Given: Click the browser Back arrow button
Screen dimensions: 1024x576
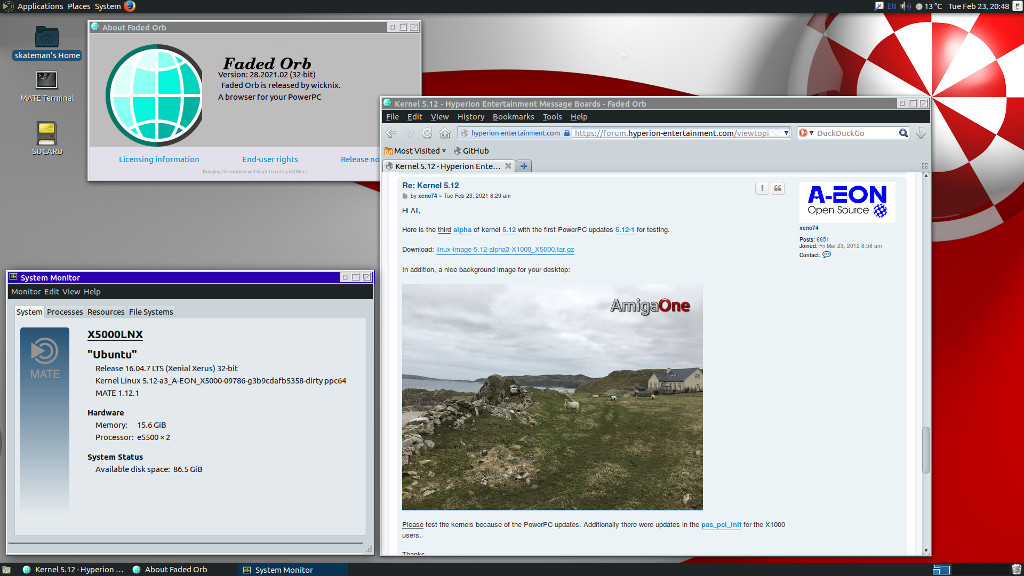Looking at the screenshot, I should click(x=391, y=133).
